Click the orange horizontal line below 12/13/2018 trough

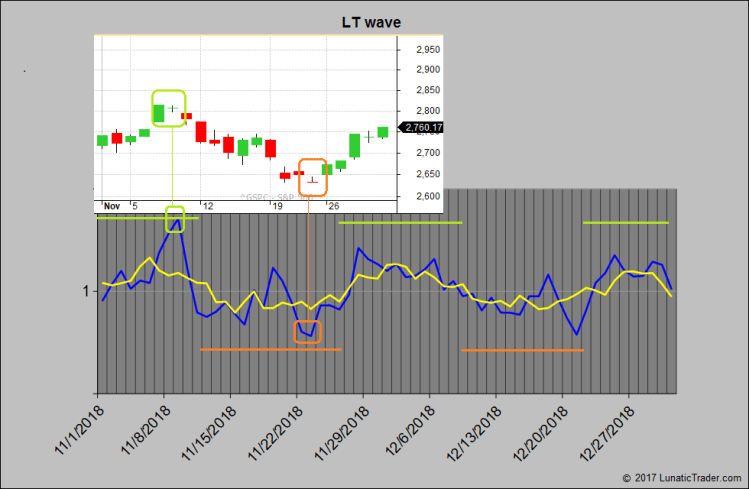coord(522,350)
